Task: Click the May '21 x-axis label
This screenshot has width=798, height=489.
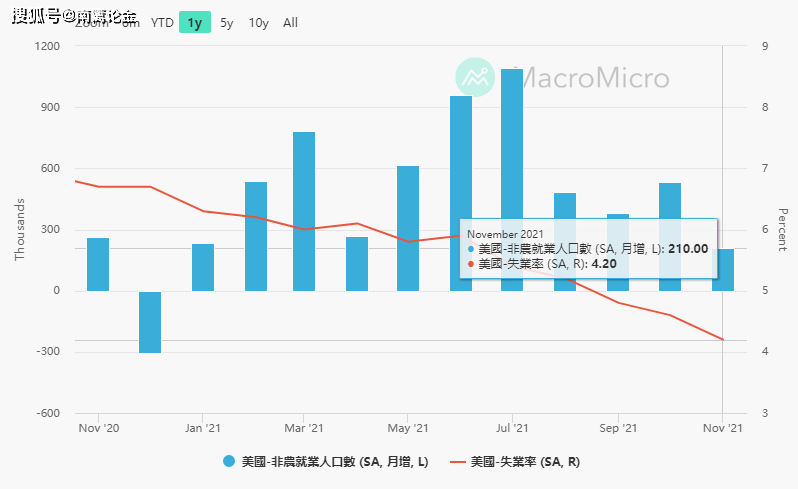Action: point(408,428)
